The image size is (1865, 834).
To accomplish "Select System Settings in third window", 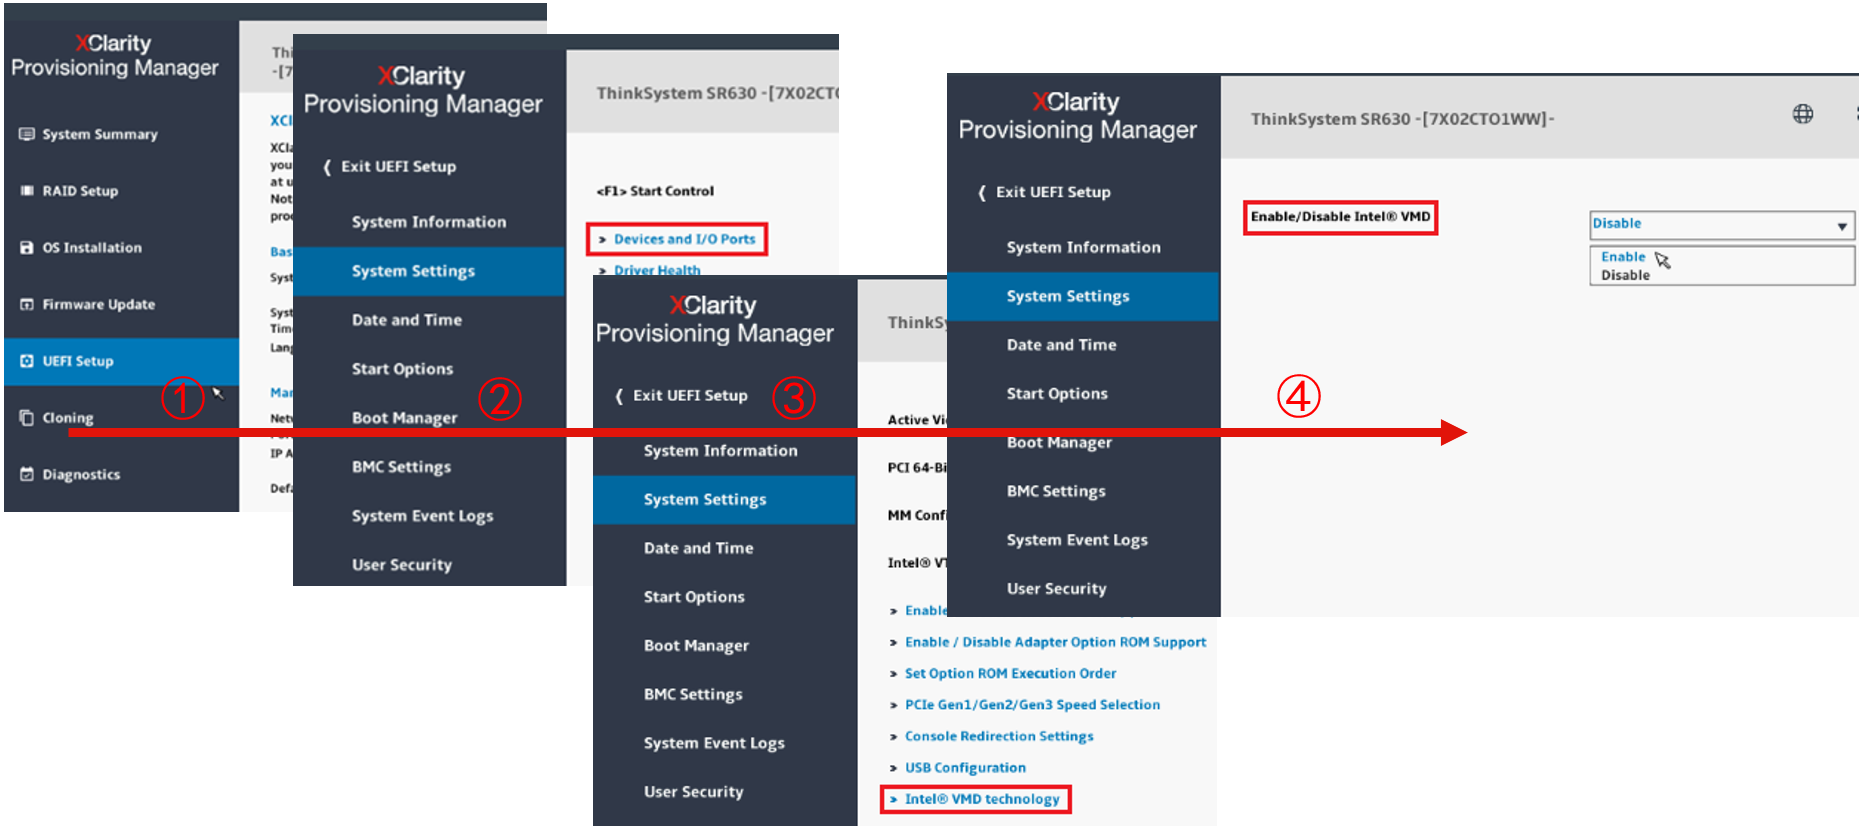I will point(725,500).
